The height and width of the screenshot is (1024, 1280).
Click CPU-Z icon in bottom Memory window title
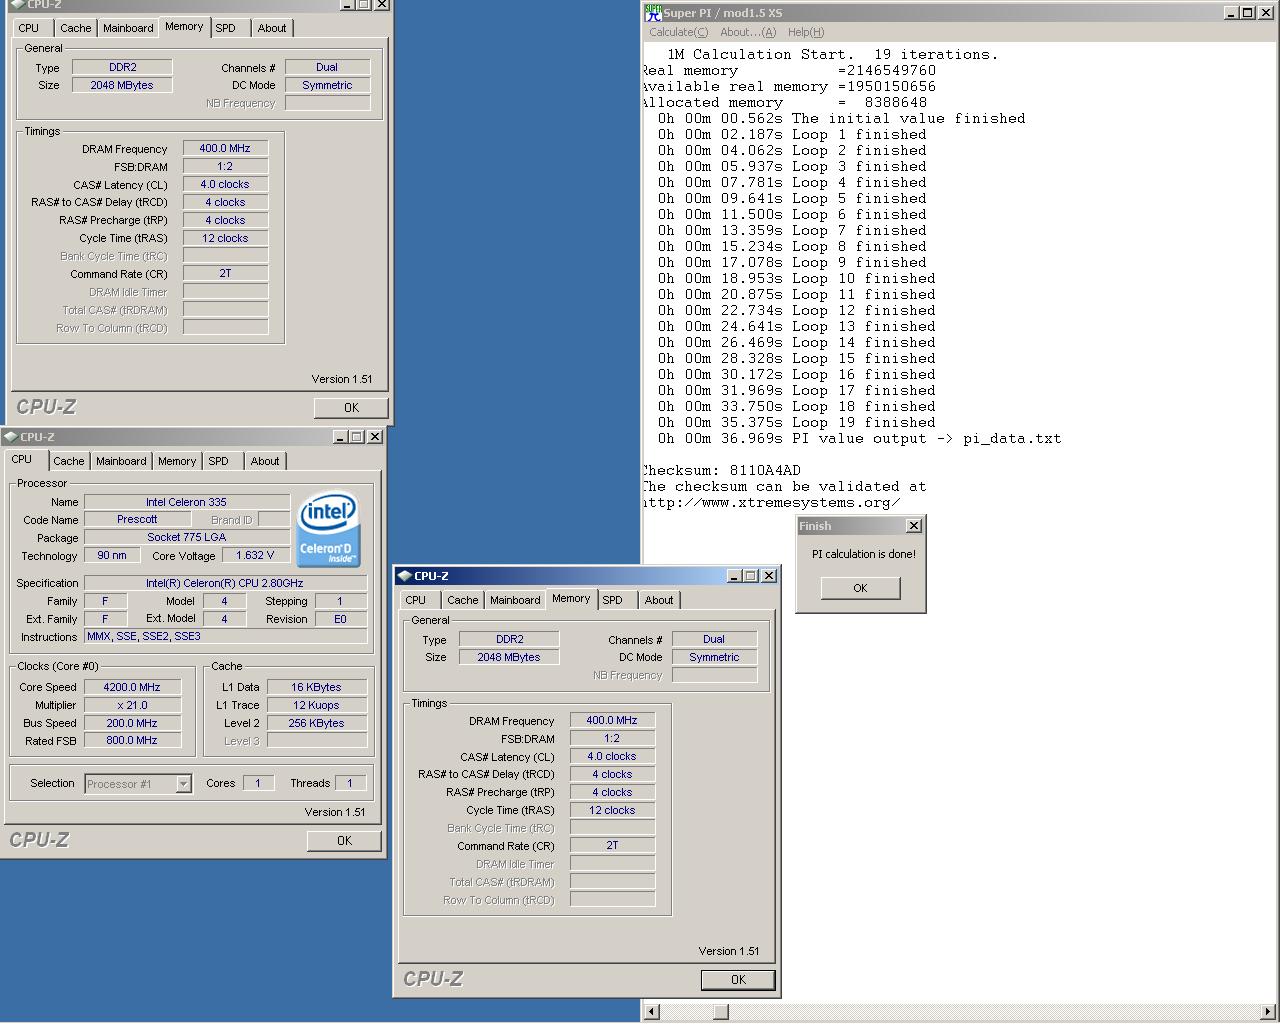tap(404, 576)
